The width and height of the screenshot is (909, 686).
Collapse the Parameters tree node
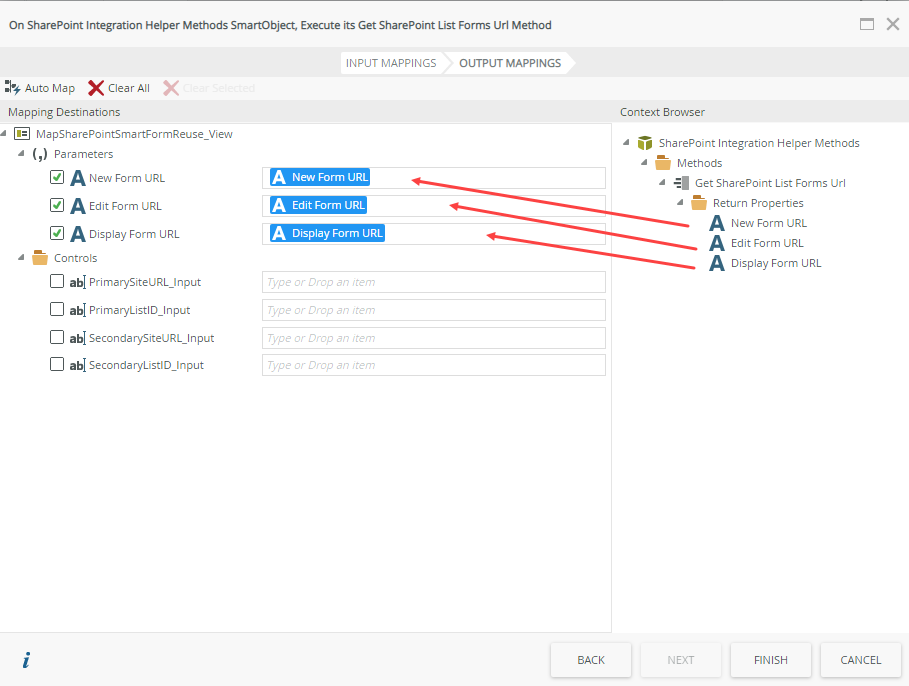[22, 154]
